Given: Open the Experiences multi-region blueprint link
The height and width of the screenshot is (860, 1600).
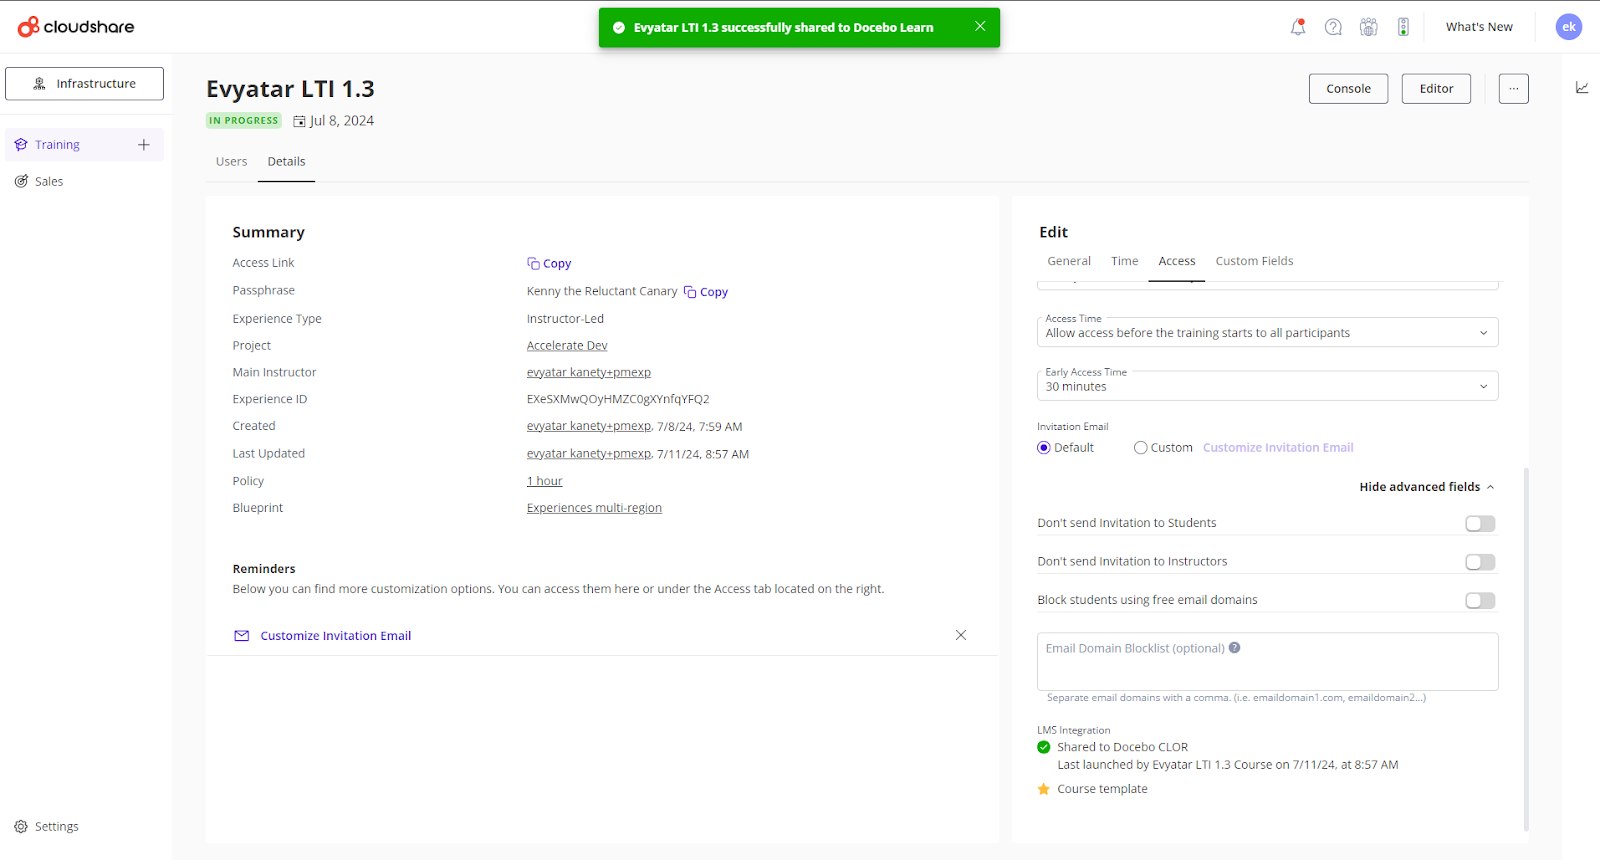Looking at the screenshot, I should 594,509.
